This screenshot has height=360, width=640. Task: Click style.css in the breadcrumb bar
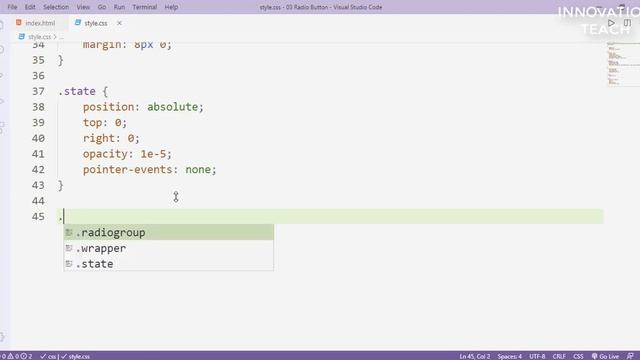pos(40,37)
